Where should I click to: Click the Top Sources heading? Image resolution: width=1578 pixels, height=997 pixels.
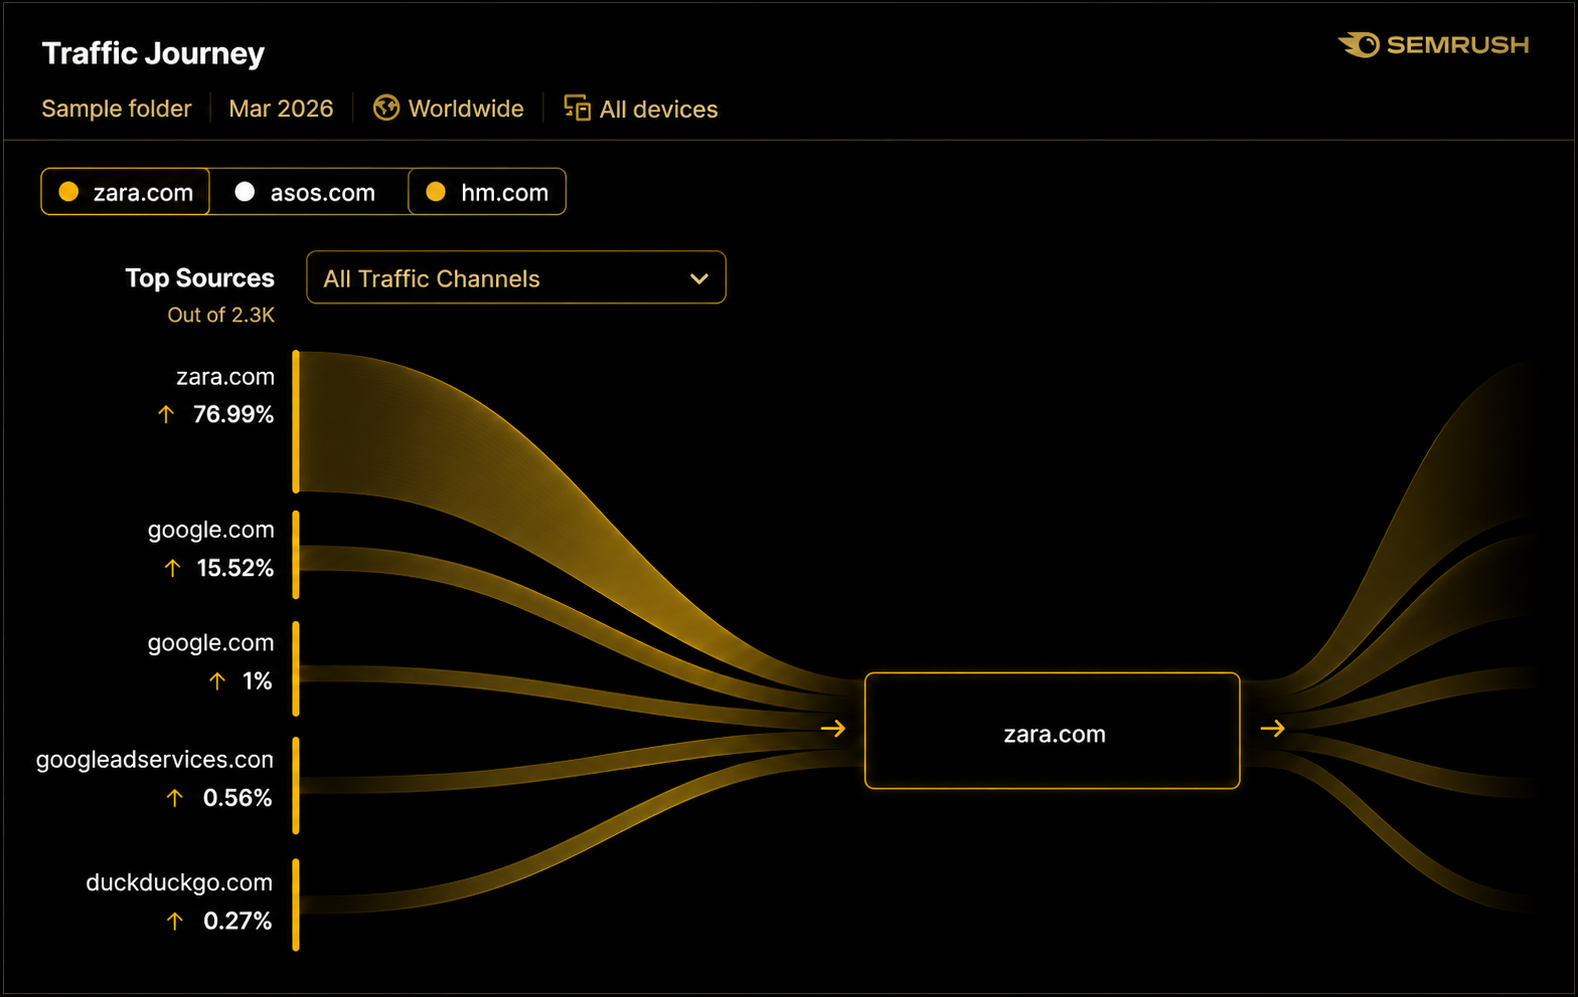200,278
